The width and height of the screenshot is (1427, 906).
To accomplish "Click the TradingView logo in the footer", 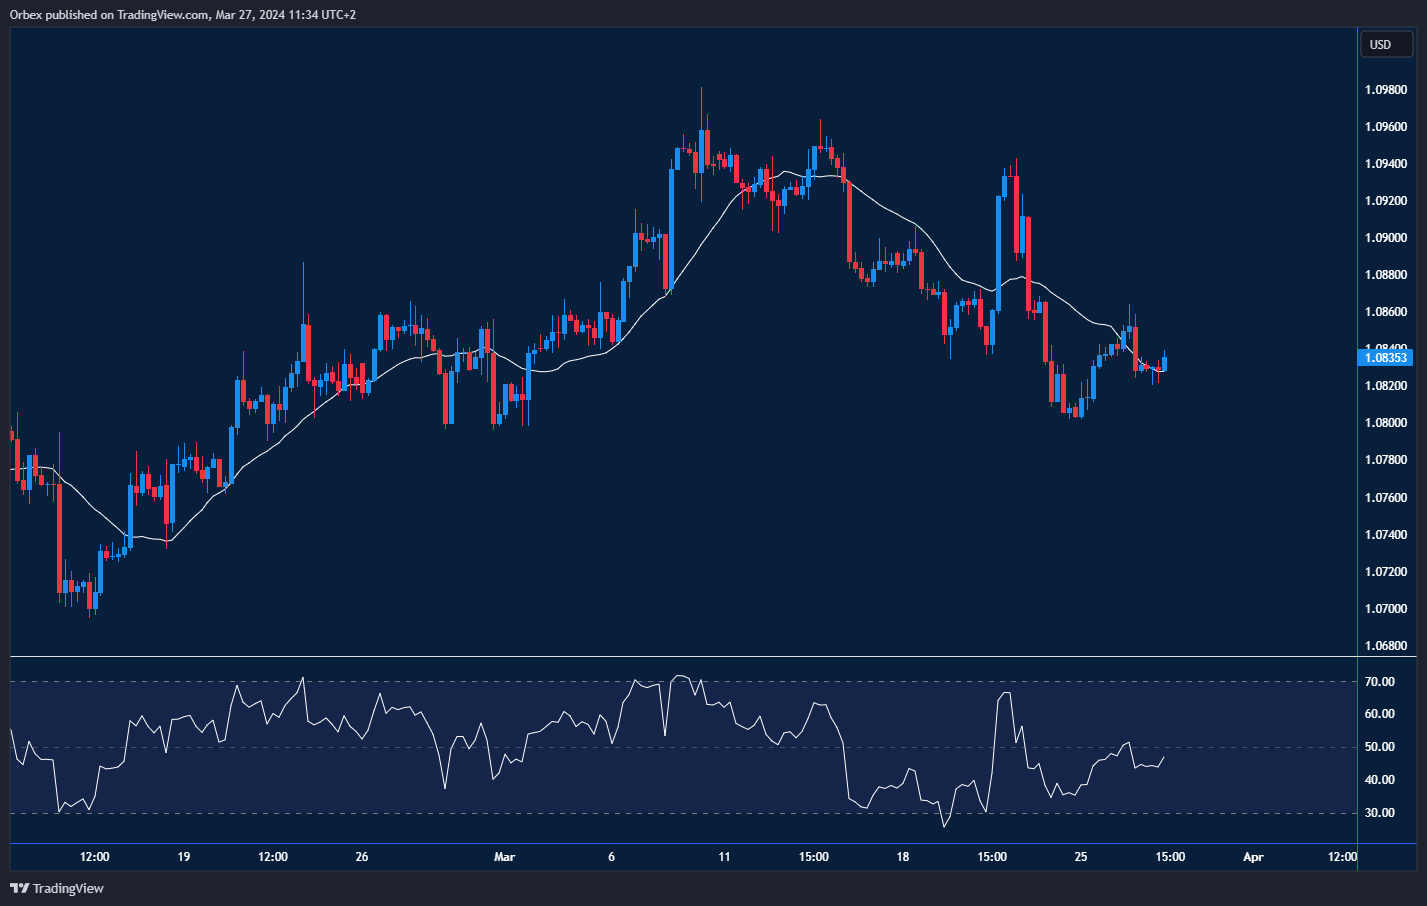I will 57,888.
